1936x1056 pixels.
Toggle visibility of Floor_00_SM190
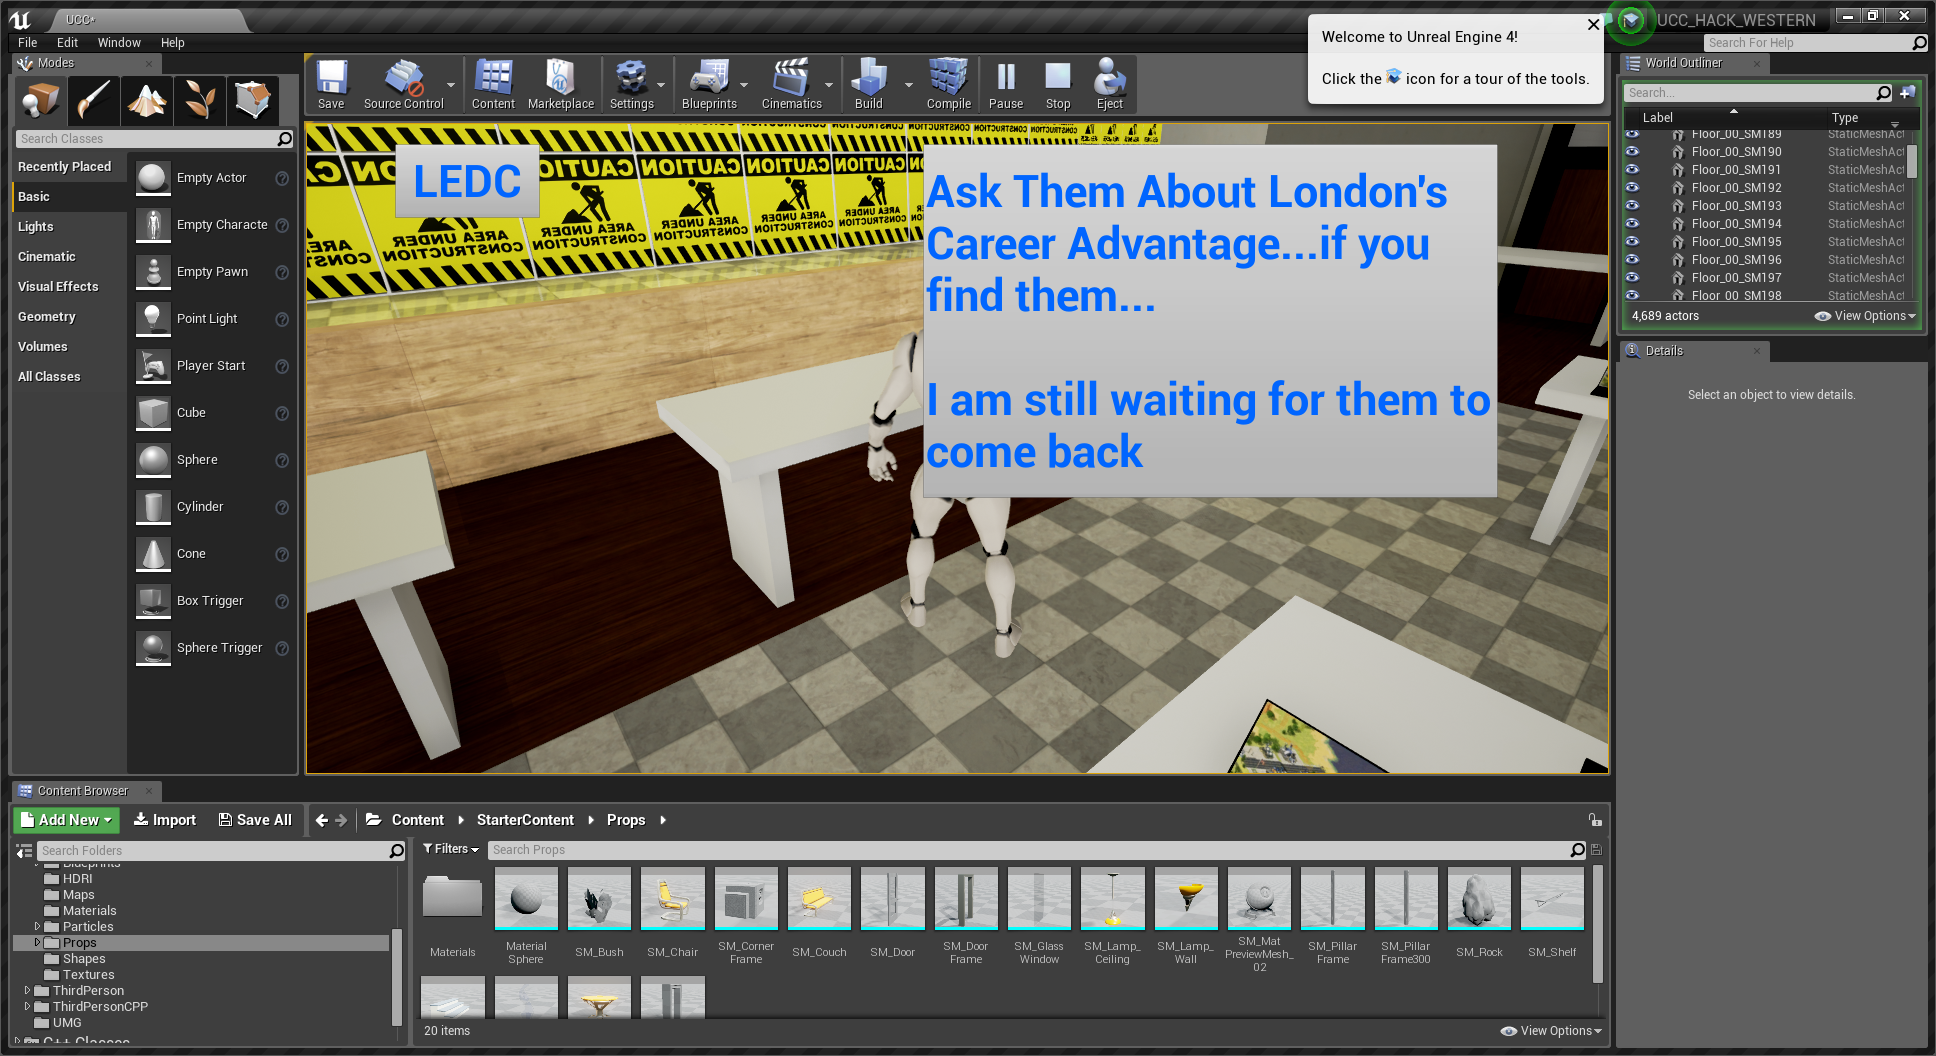pos(1632,152)
